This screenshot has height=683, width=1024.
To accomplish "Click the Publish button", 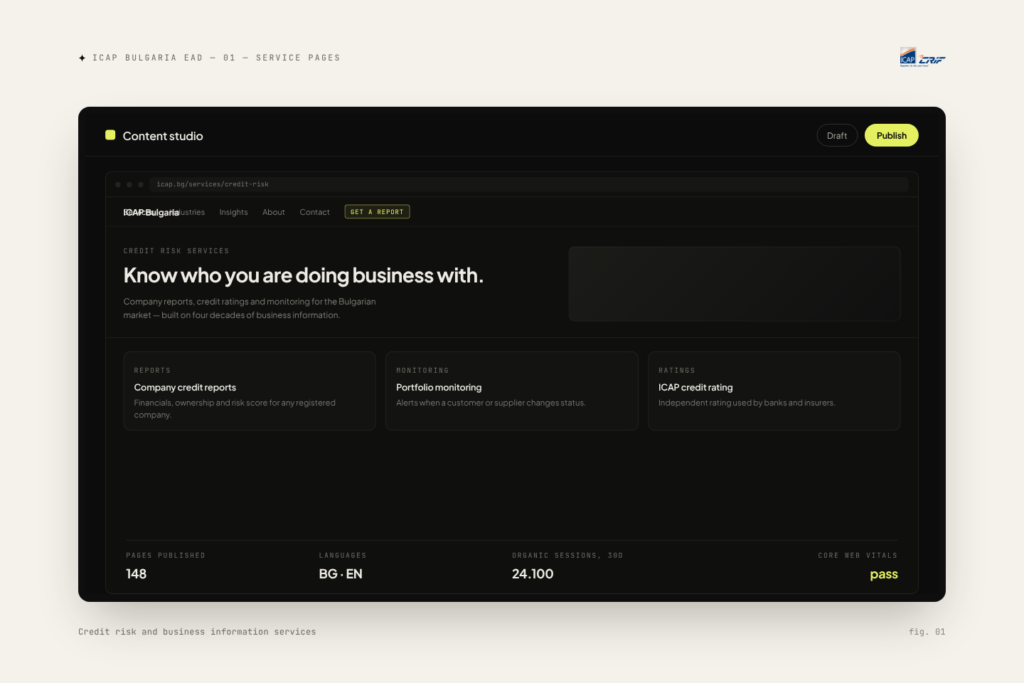I will pos(891,135).
